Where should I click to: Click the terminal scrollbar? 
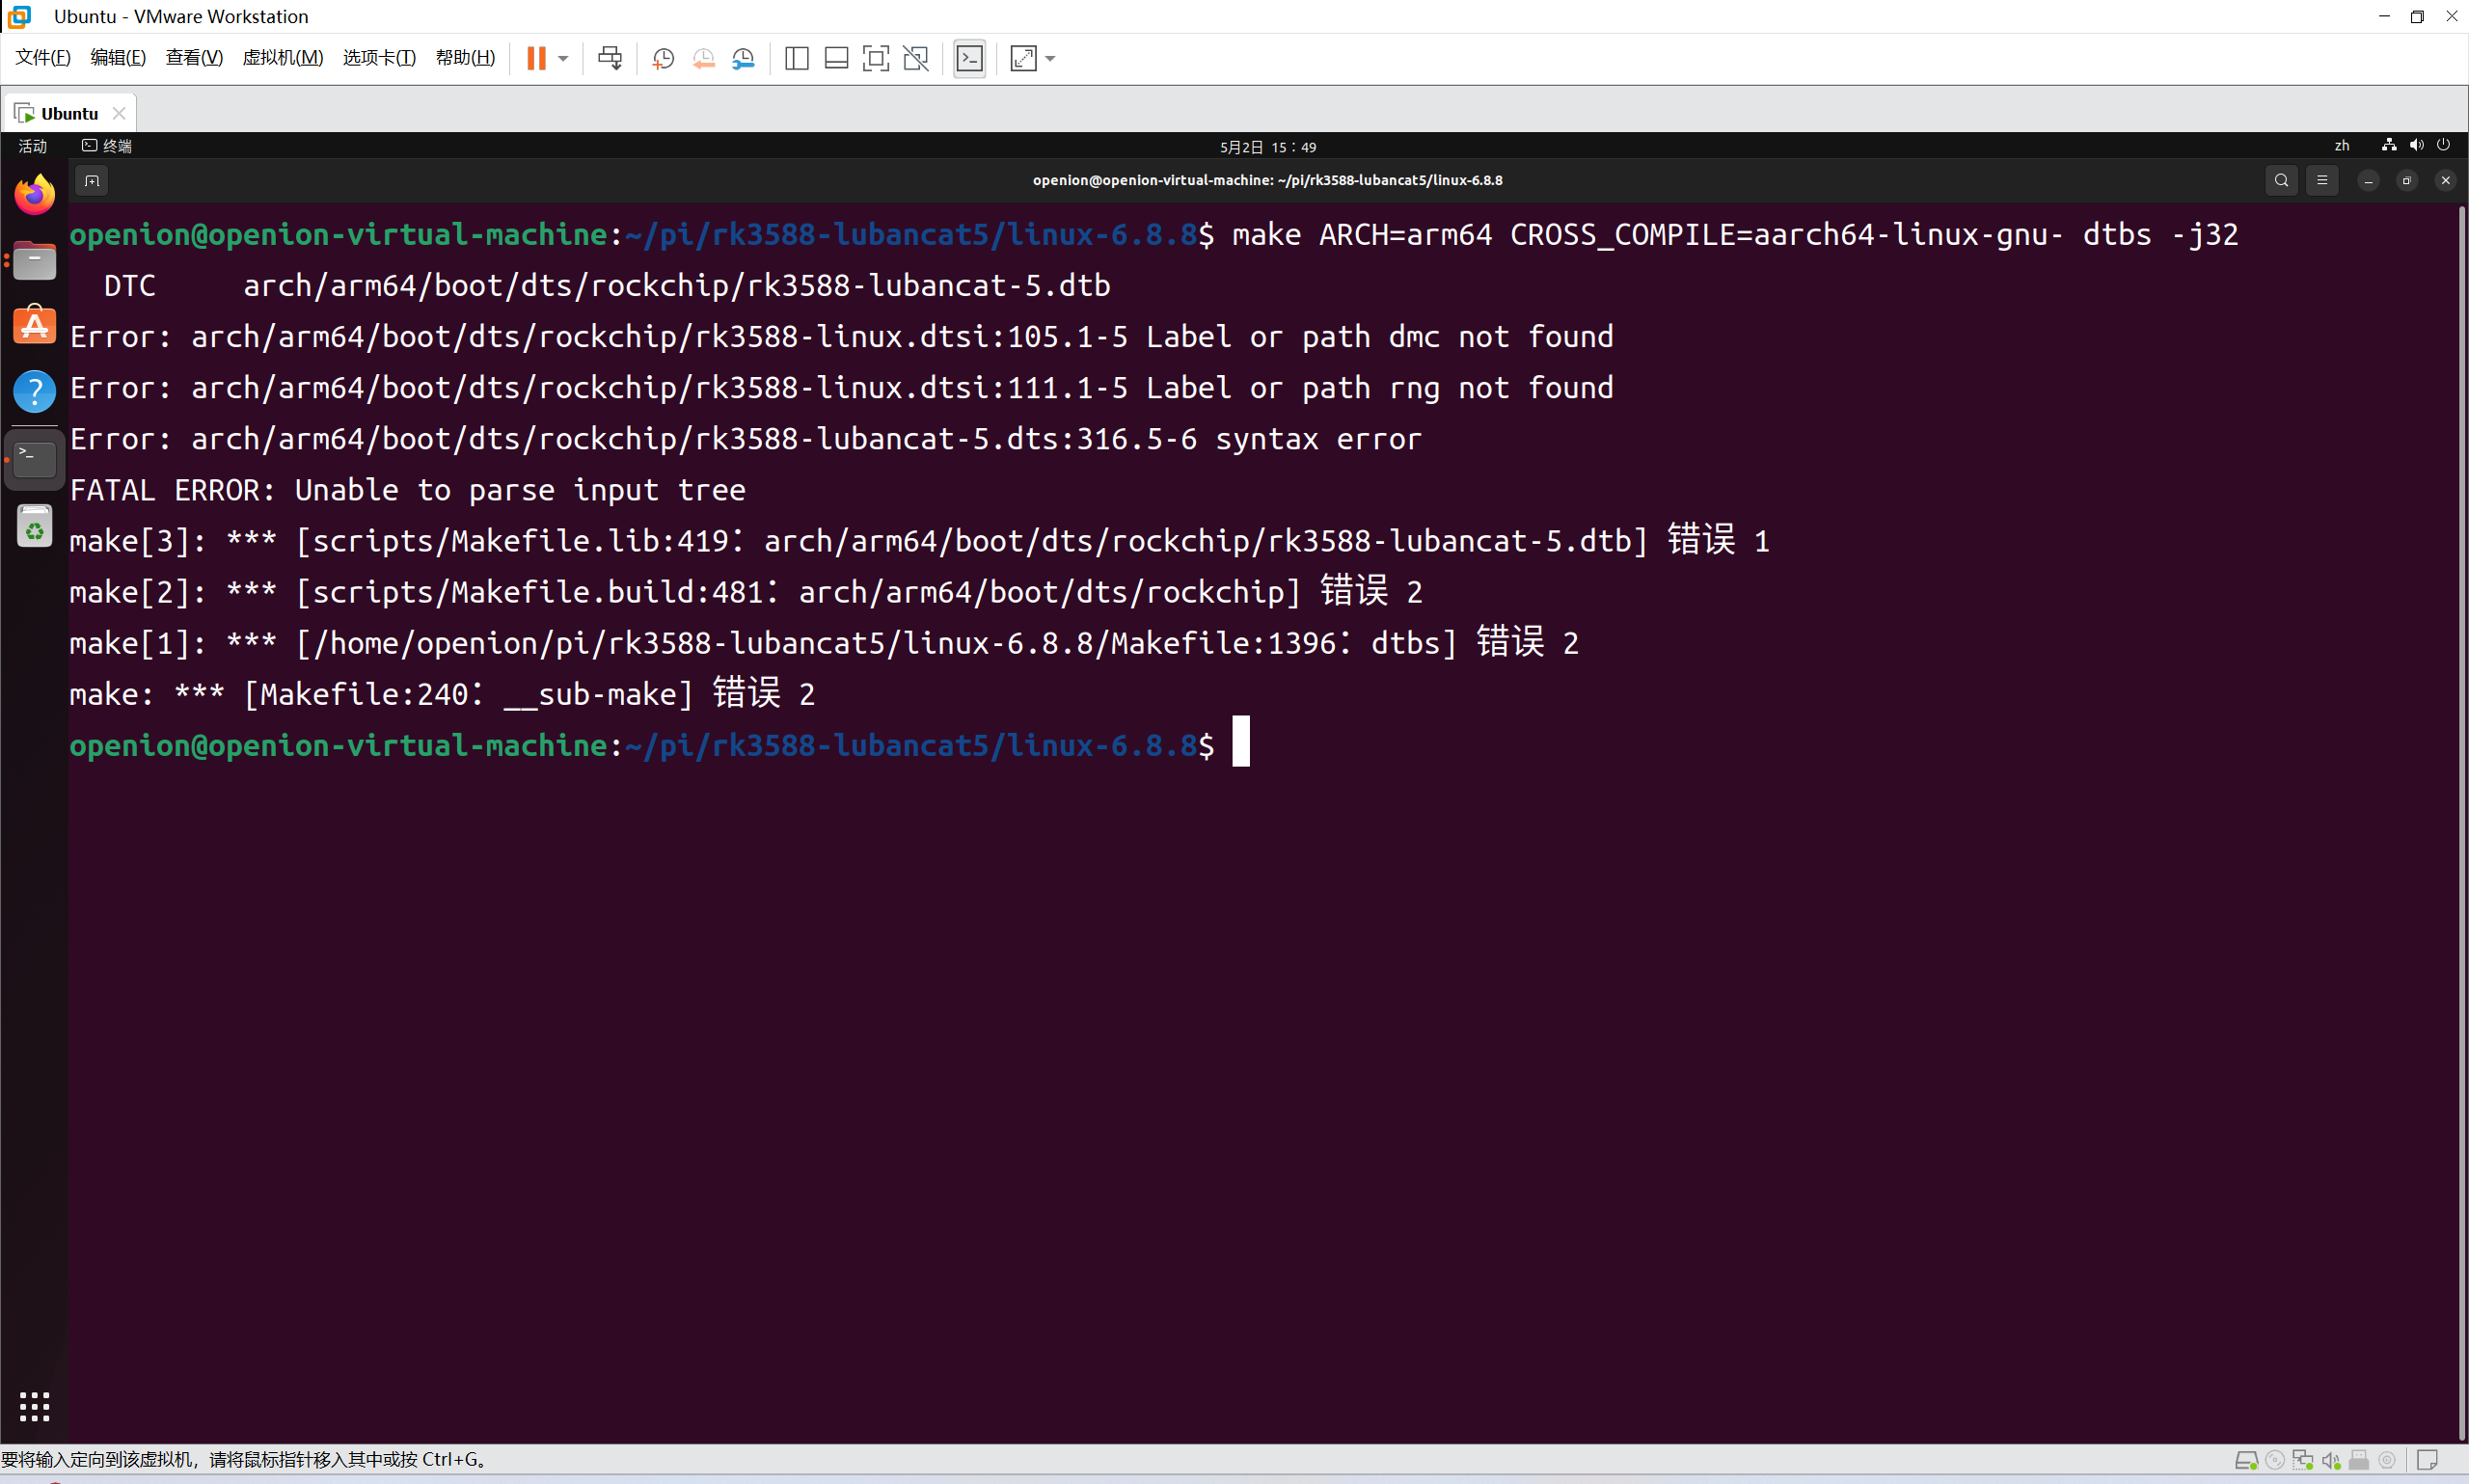click(x=2462, y=822)
